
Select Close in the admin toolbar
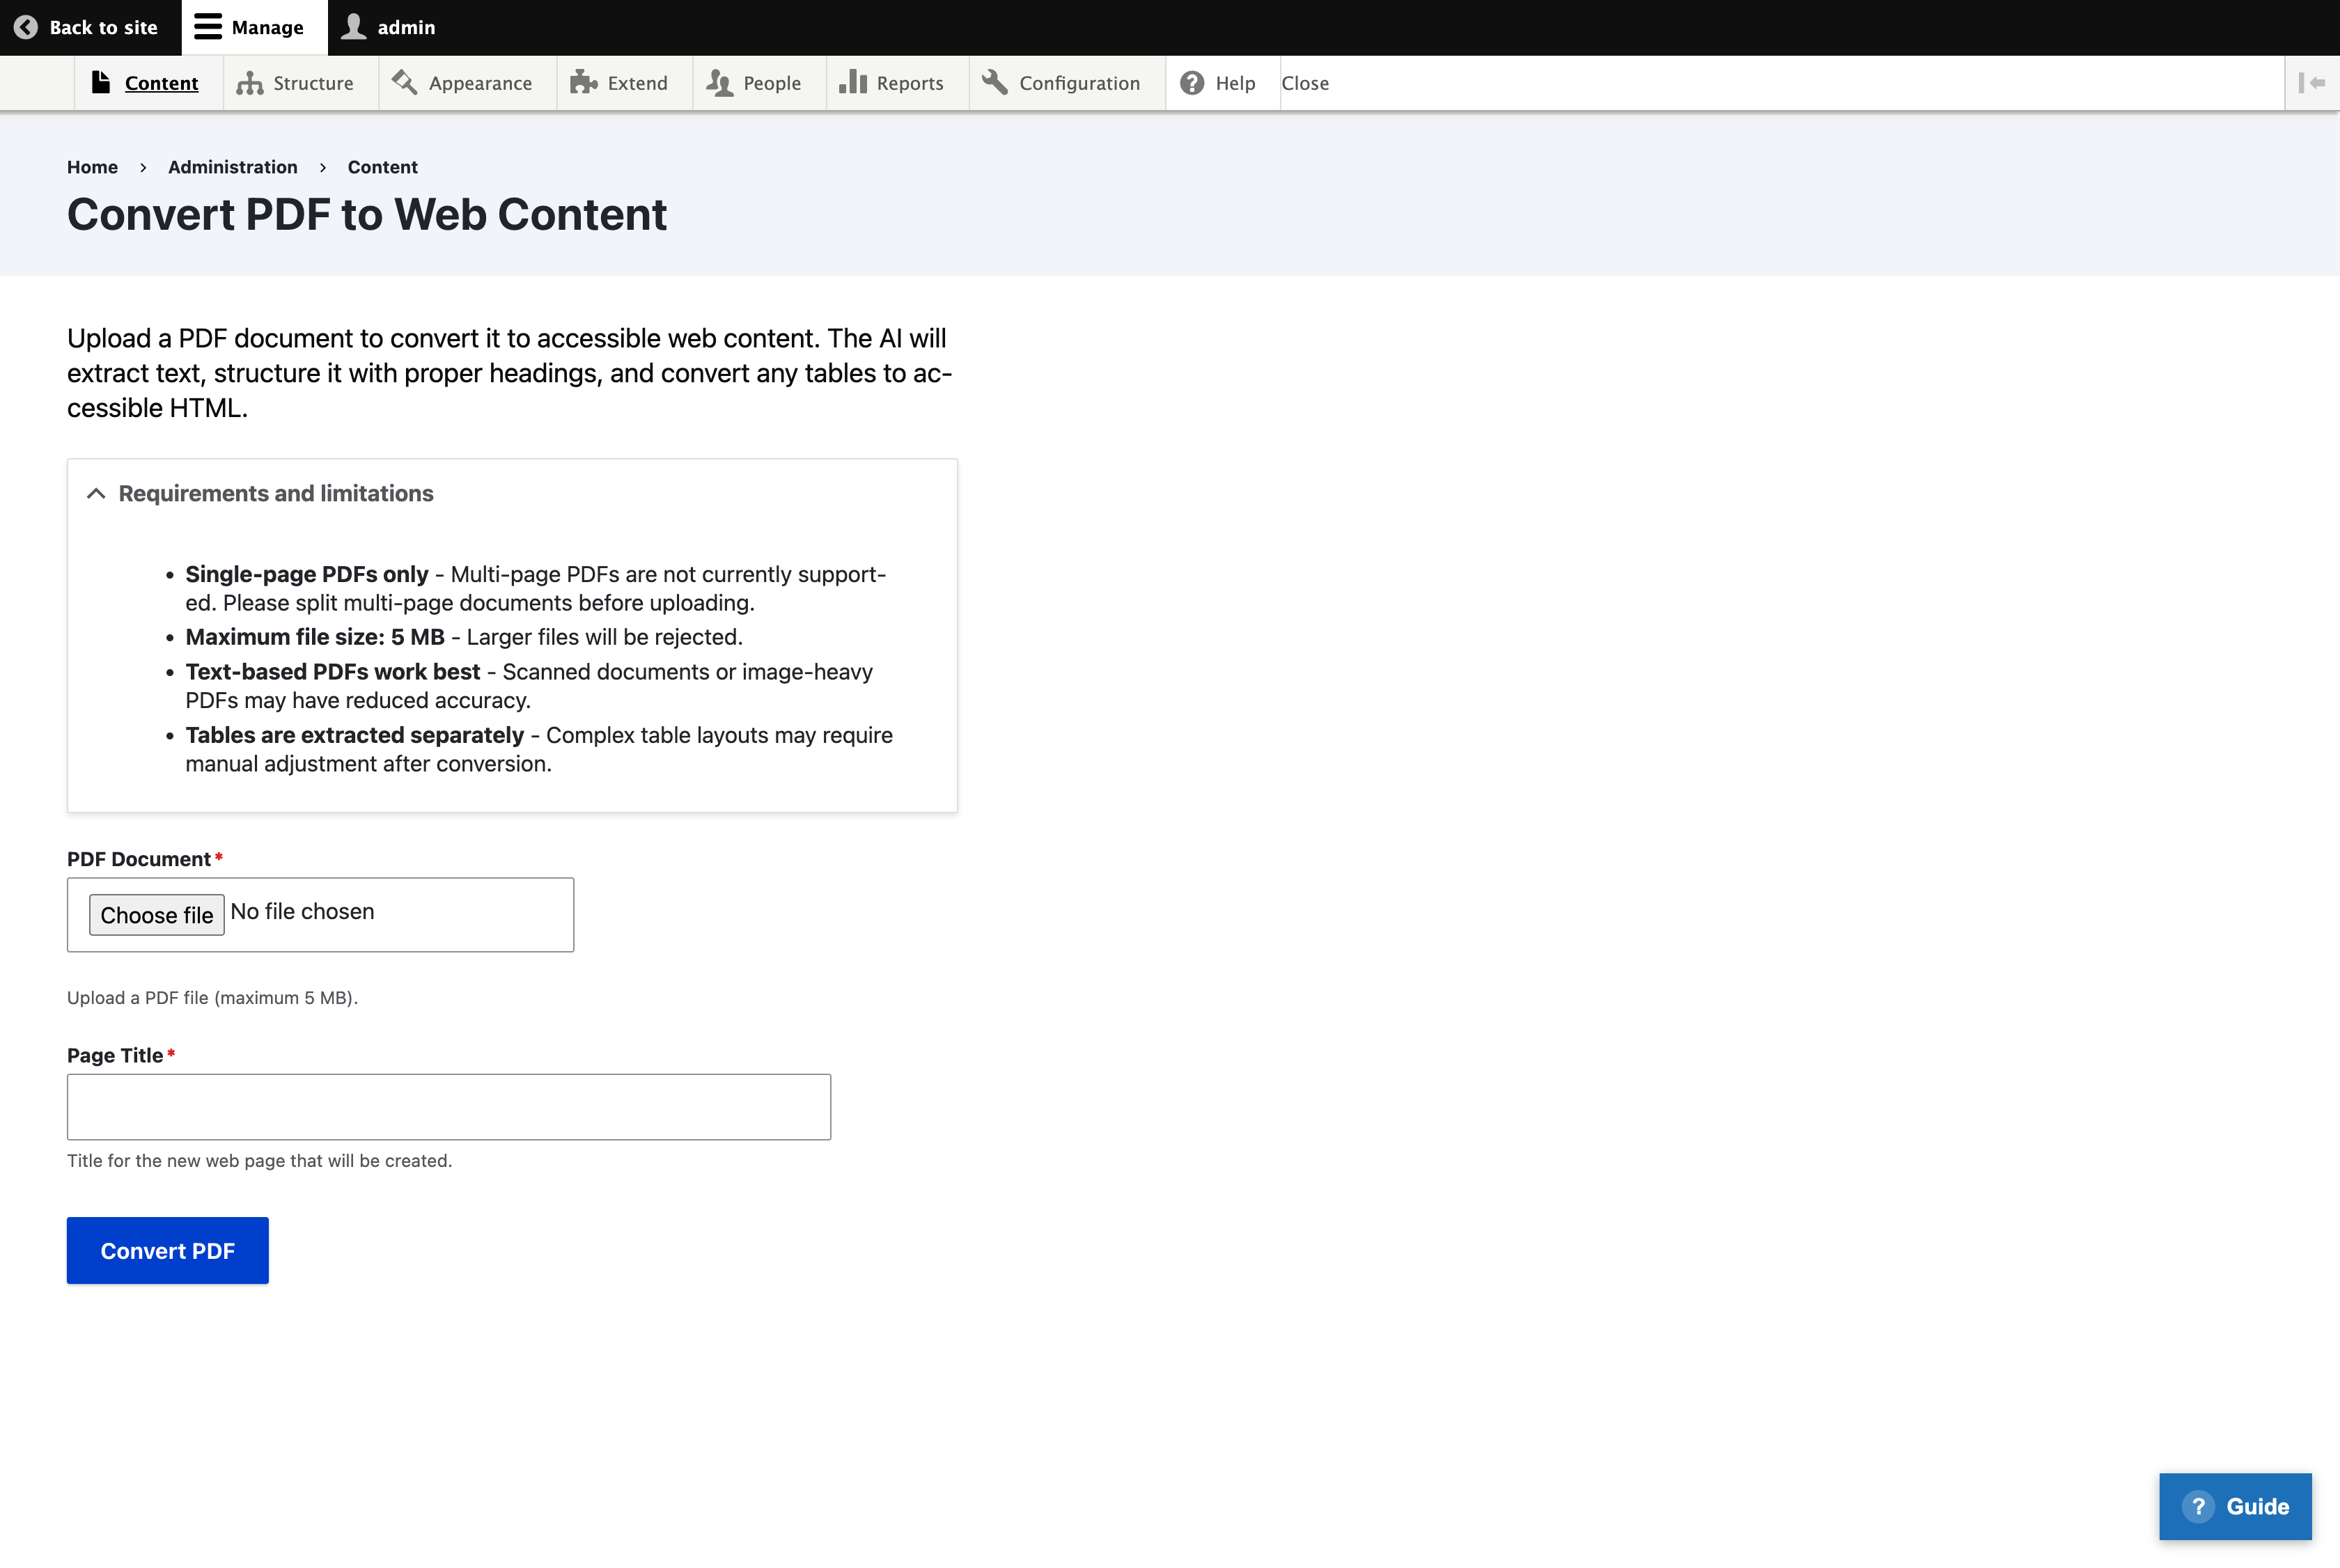click(x=1305, y=82)
